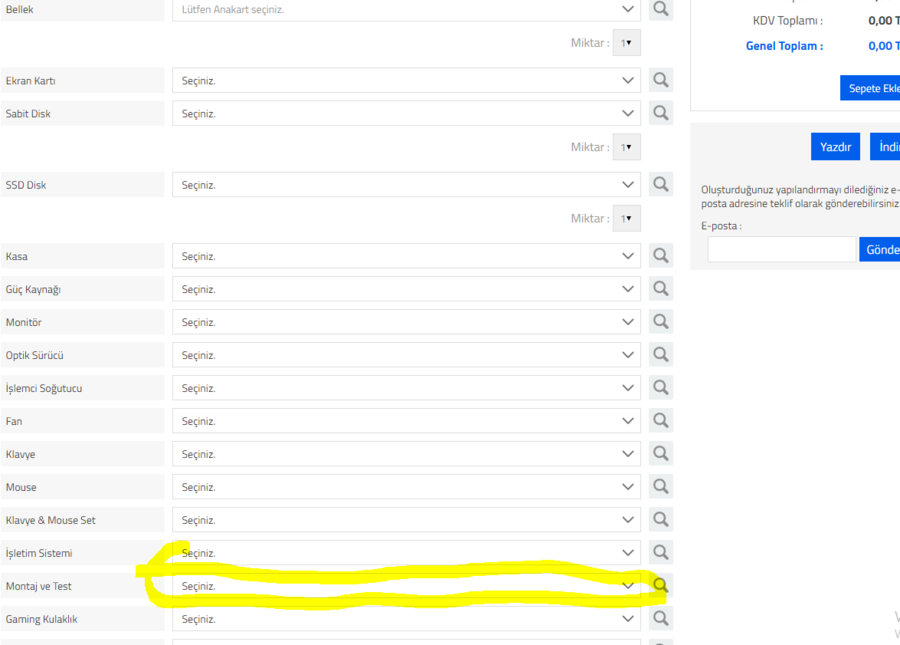Click search icon beside Monitör
This screenshot has height=645, width=900.
coord(661,321)
